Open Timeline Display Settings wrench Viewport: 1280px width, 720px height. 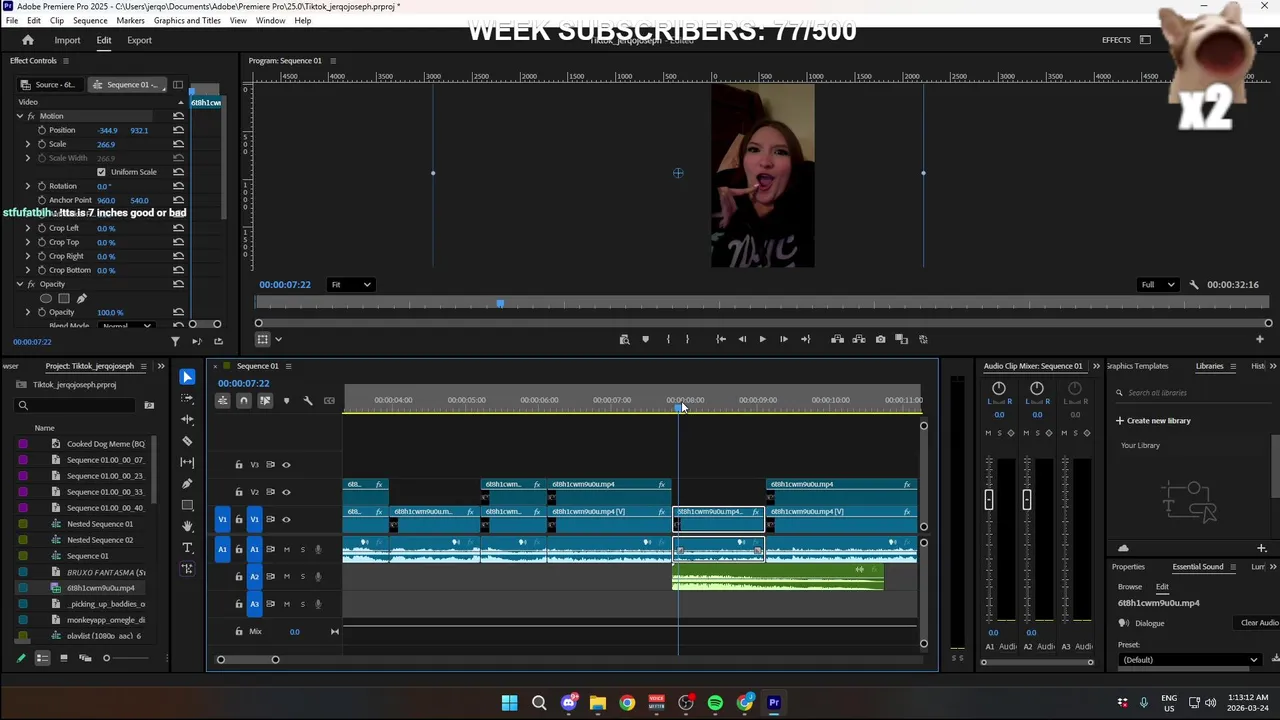coord(308,400)
